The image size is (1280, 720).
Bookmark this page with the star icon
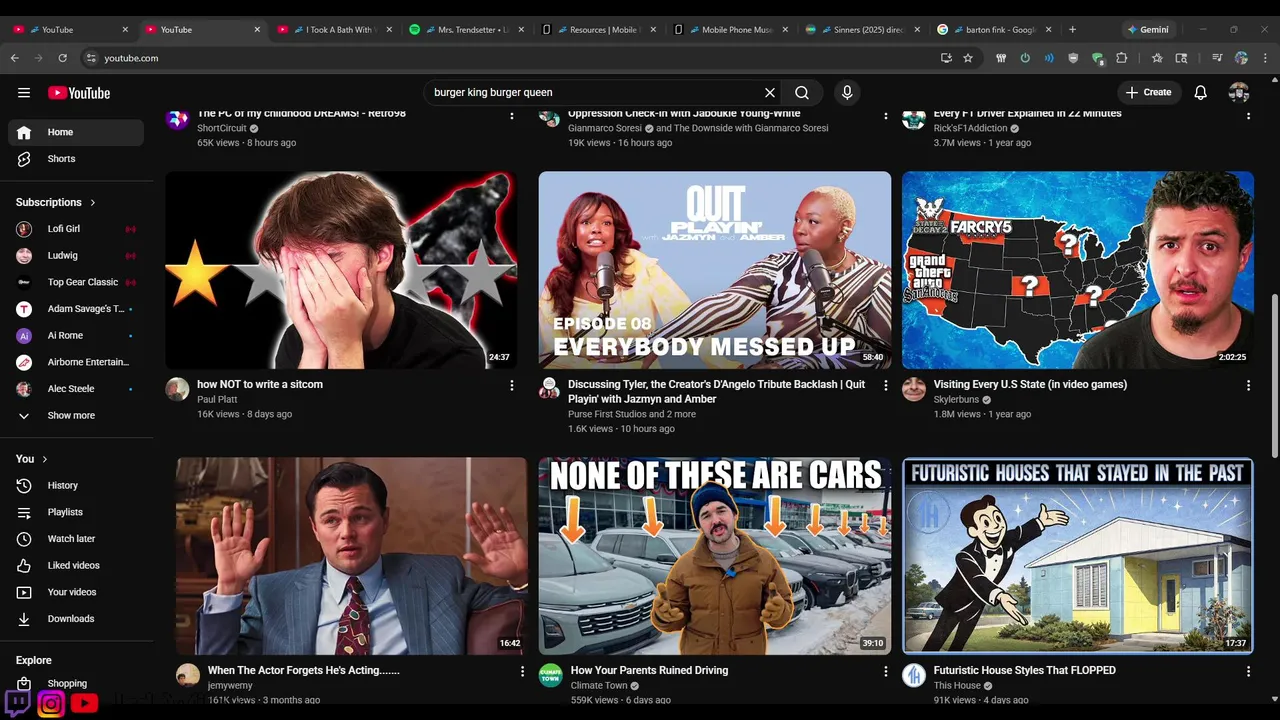click(x=968, y=58)
